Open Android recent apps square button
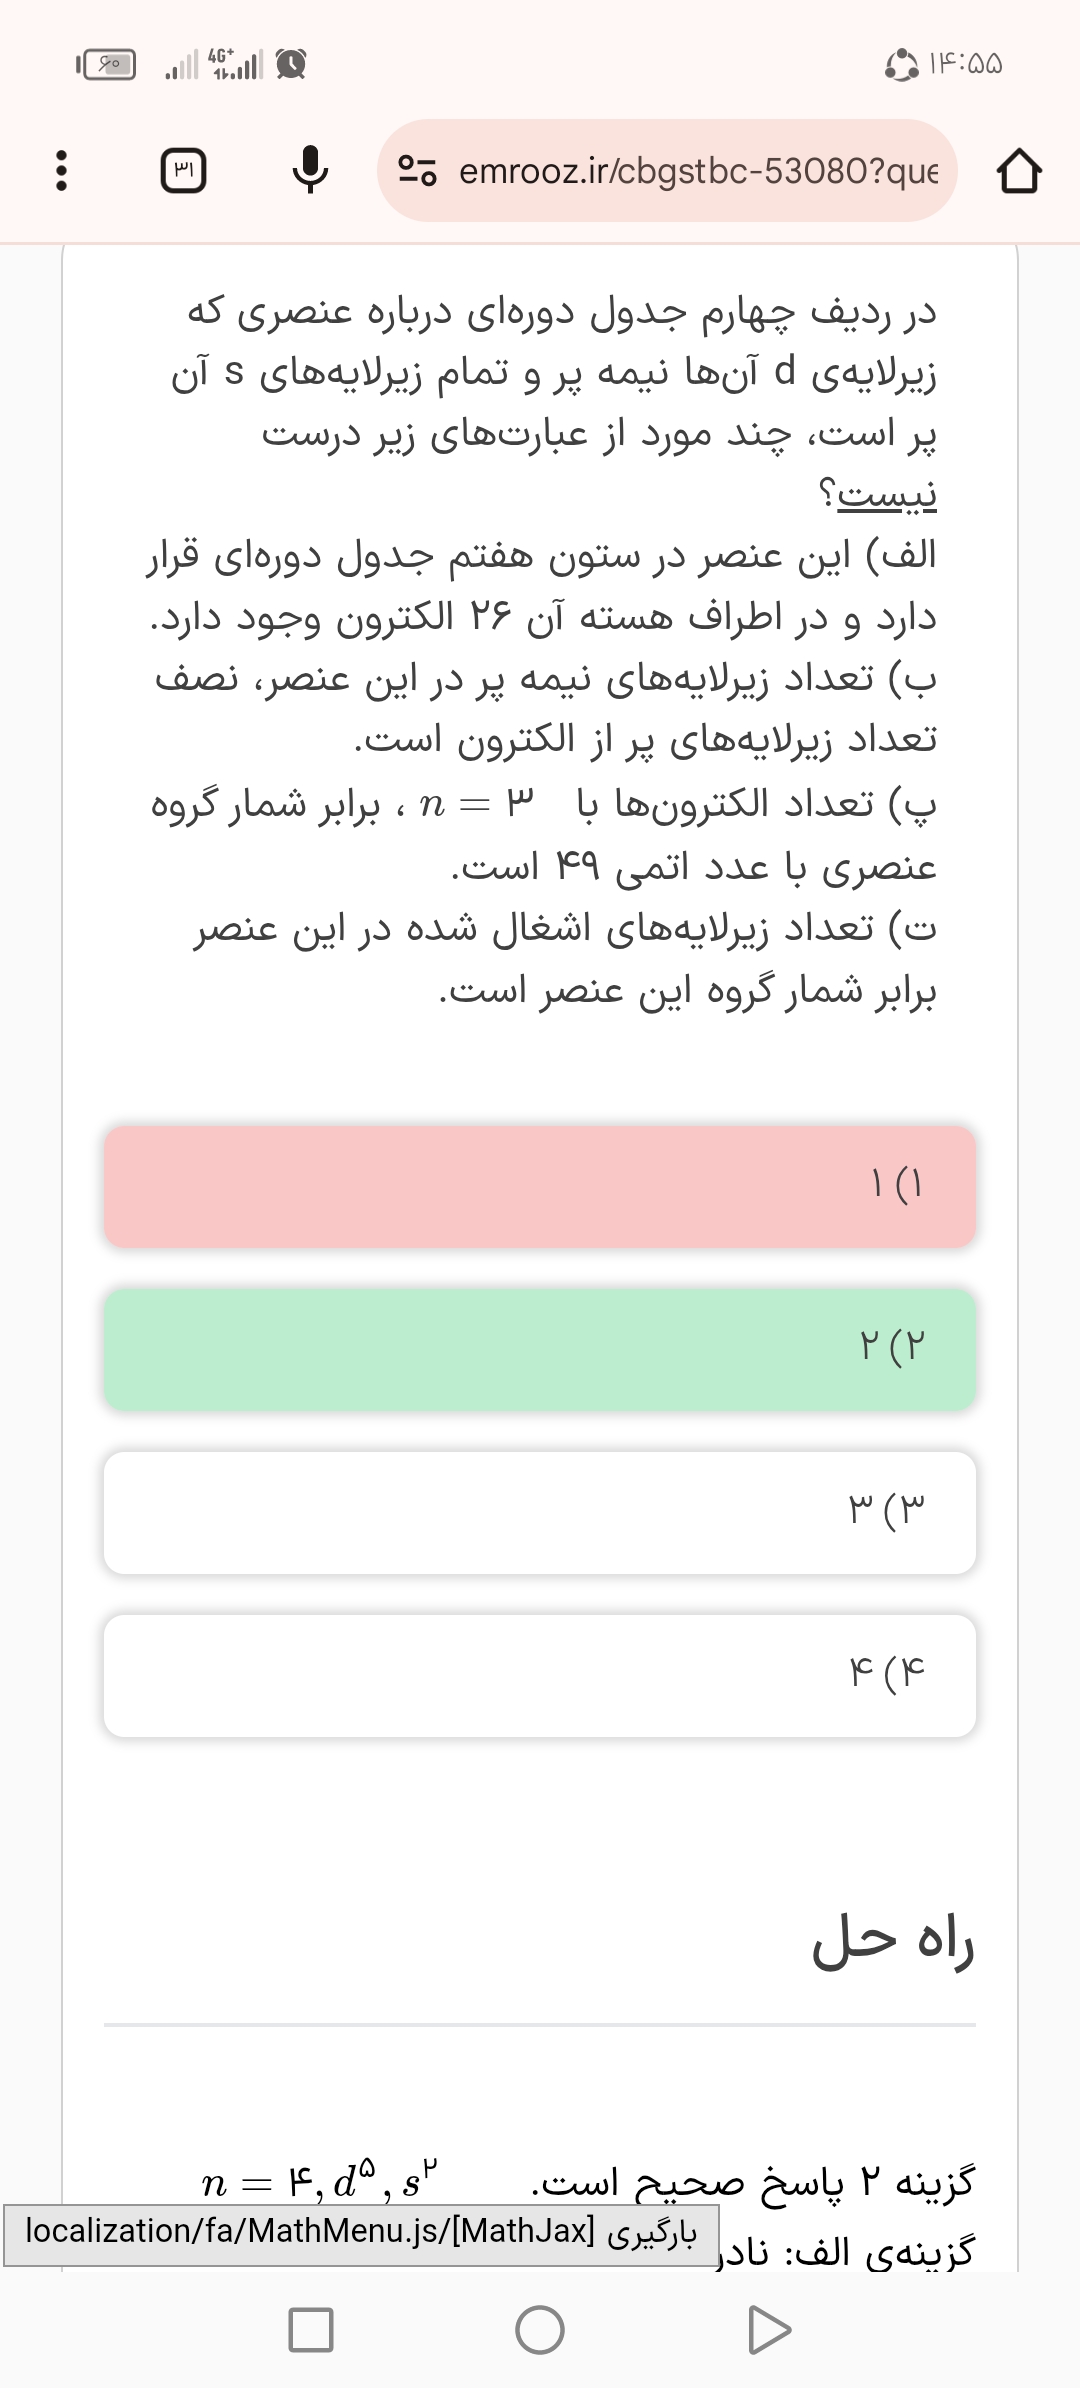1080x2388 pixels. [310, 2329]
